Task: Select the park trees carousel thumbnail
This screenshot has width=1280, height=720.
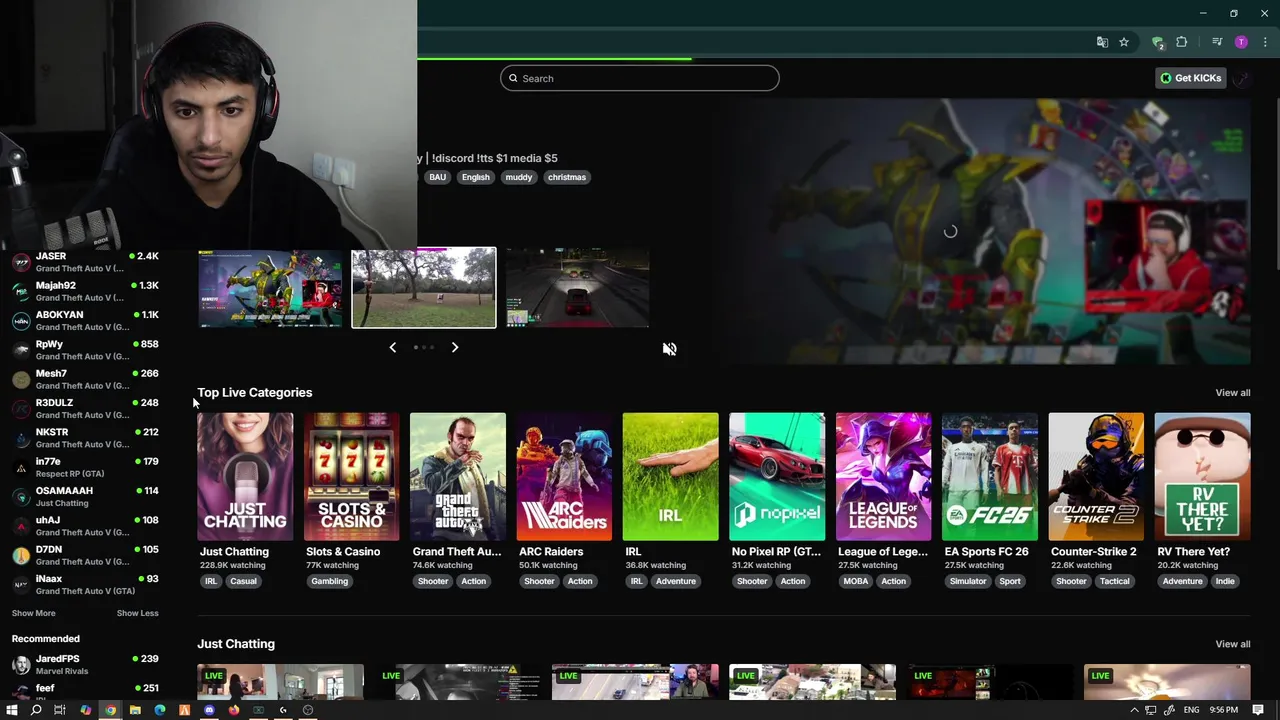Action: point(424,288)
